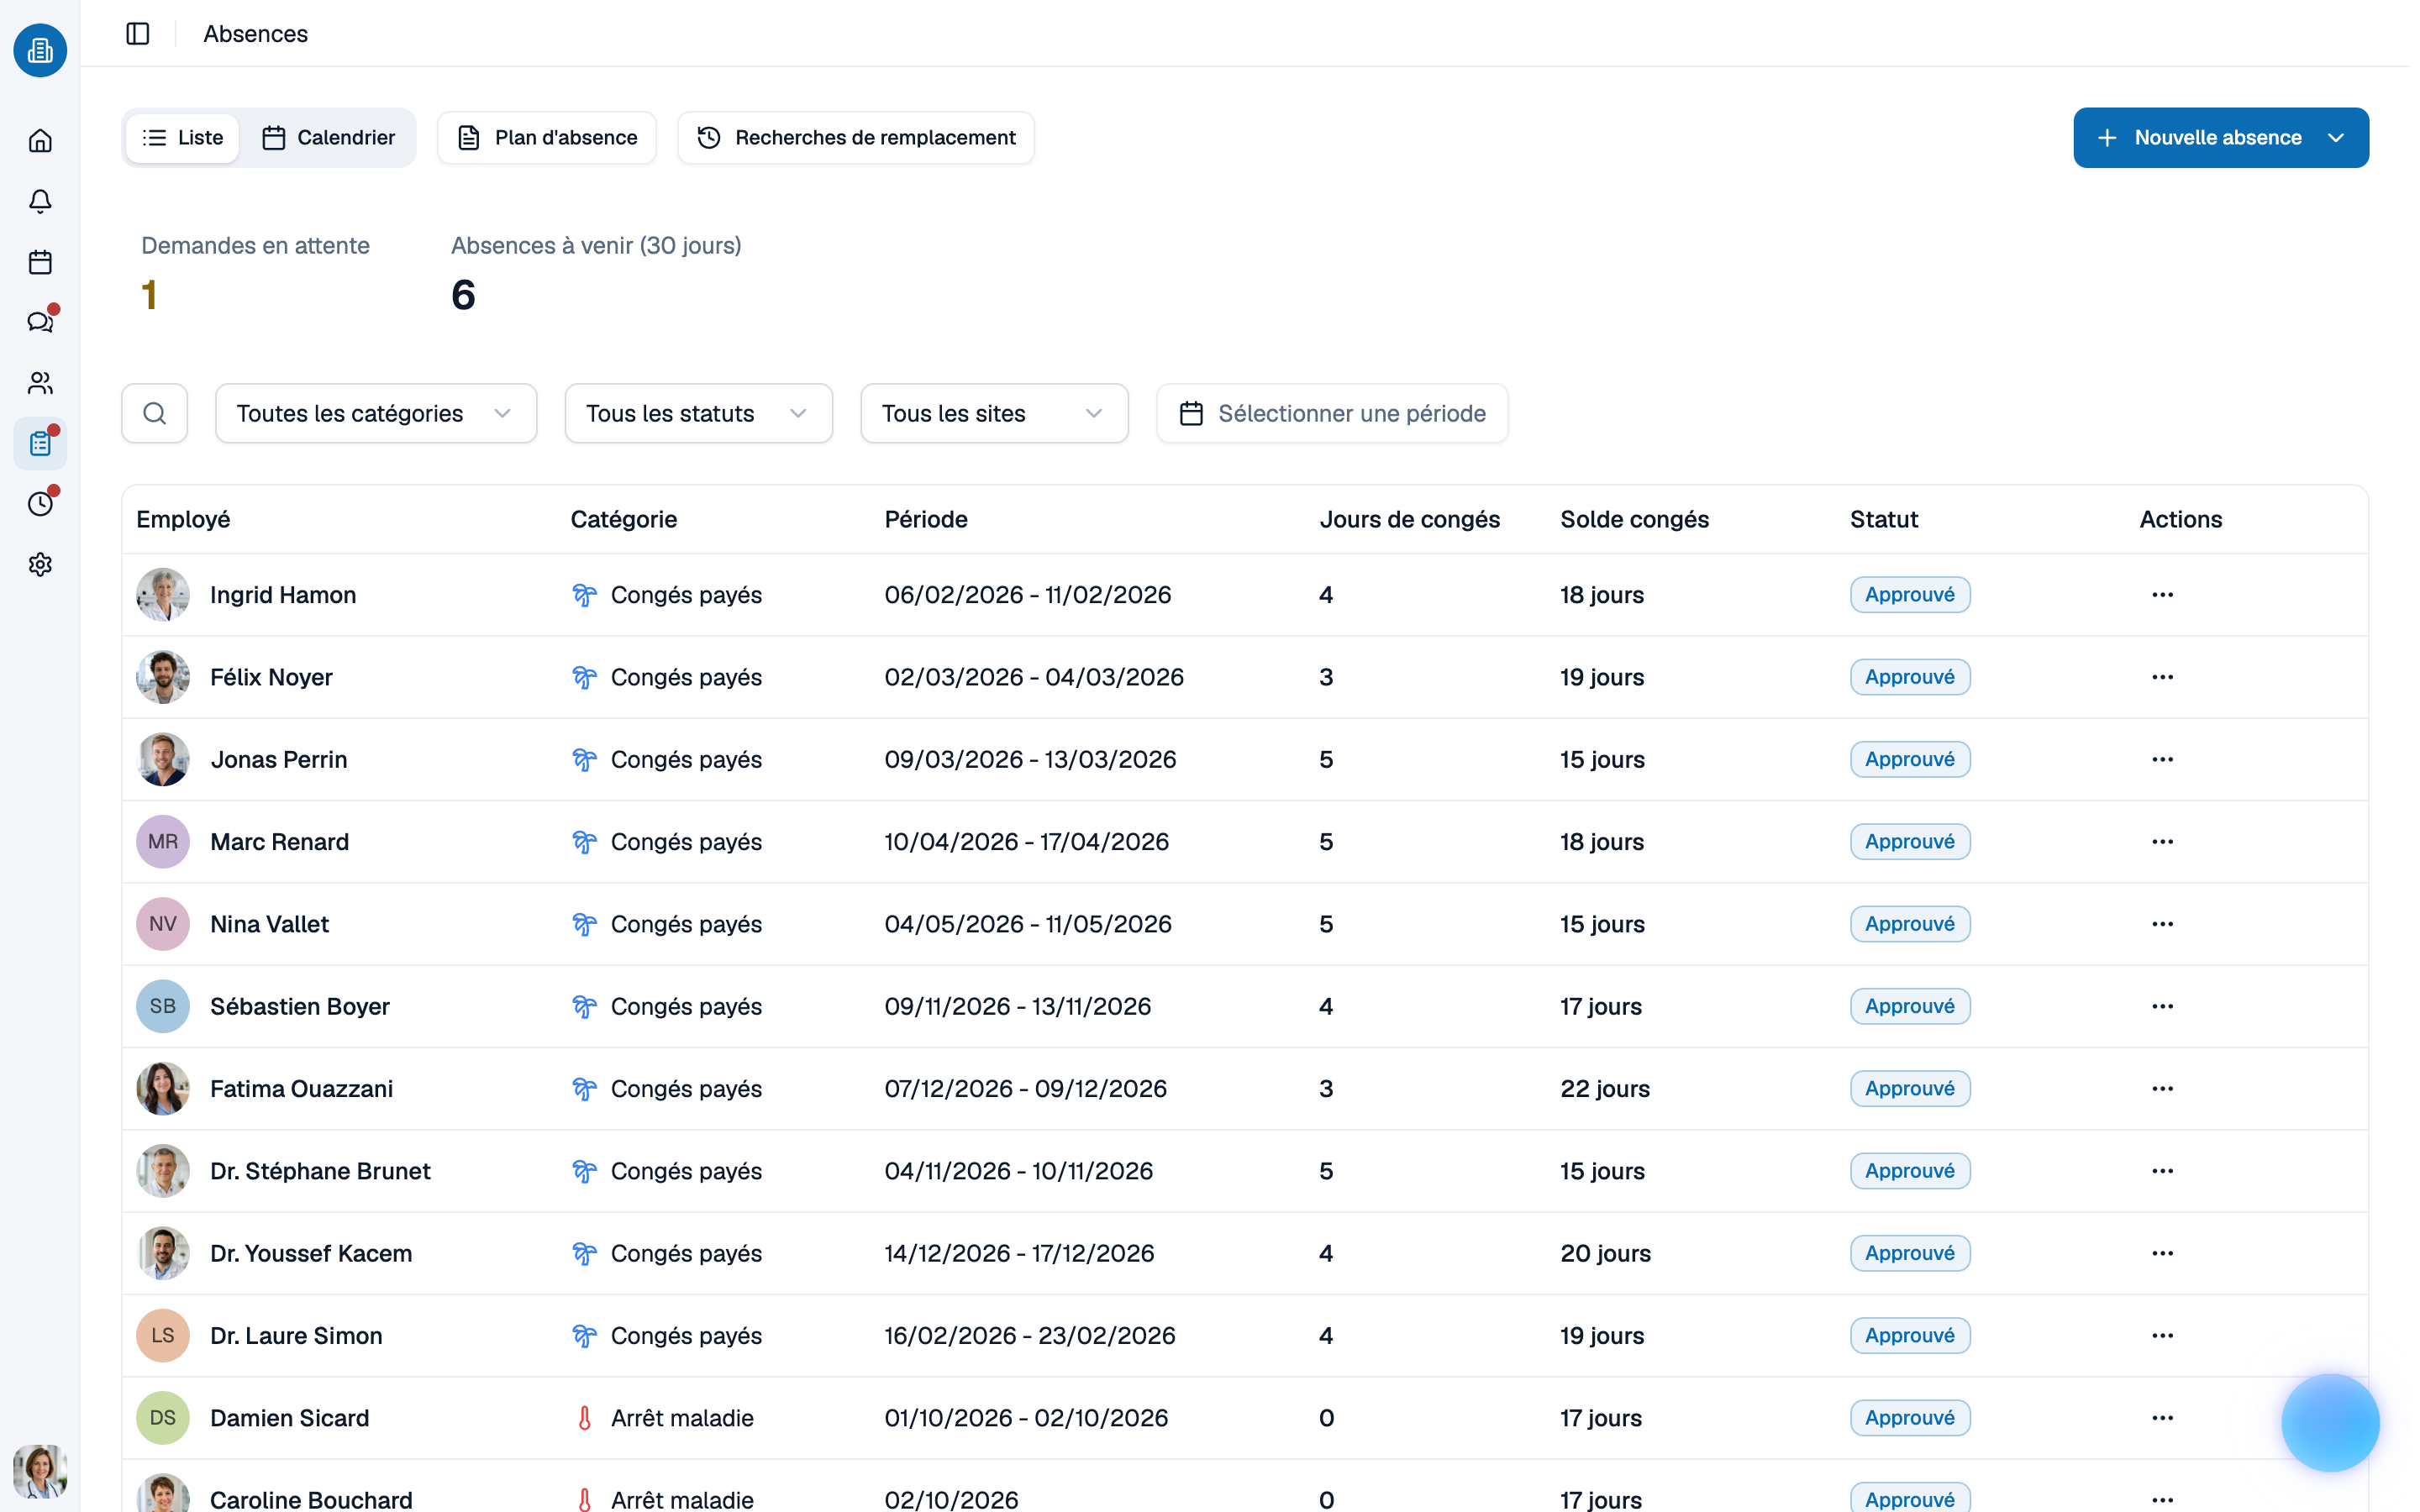Open the absences clipboard icon in sidebar
Image resolution: width=2420 pixels, height=1512 pixels.
click(40, 443)
